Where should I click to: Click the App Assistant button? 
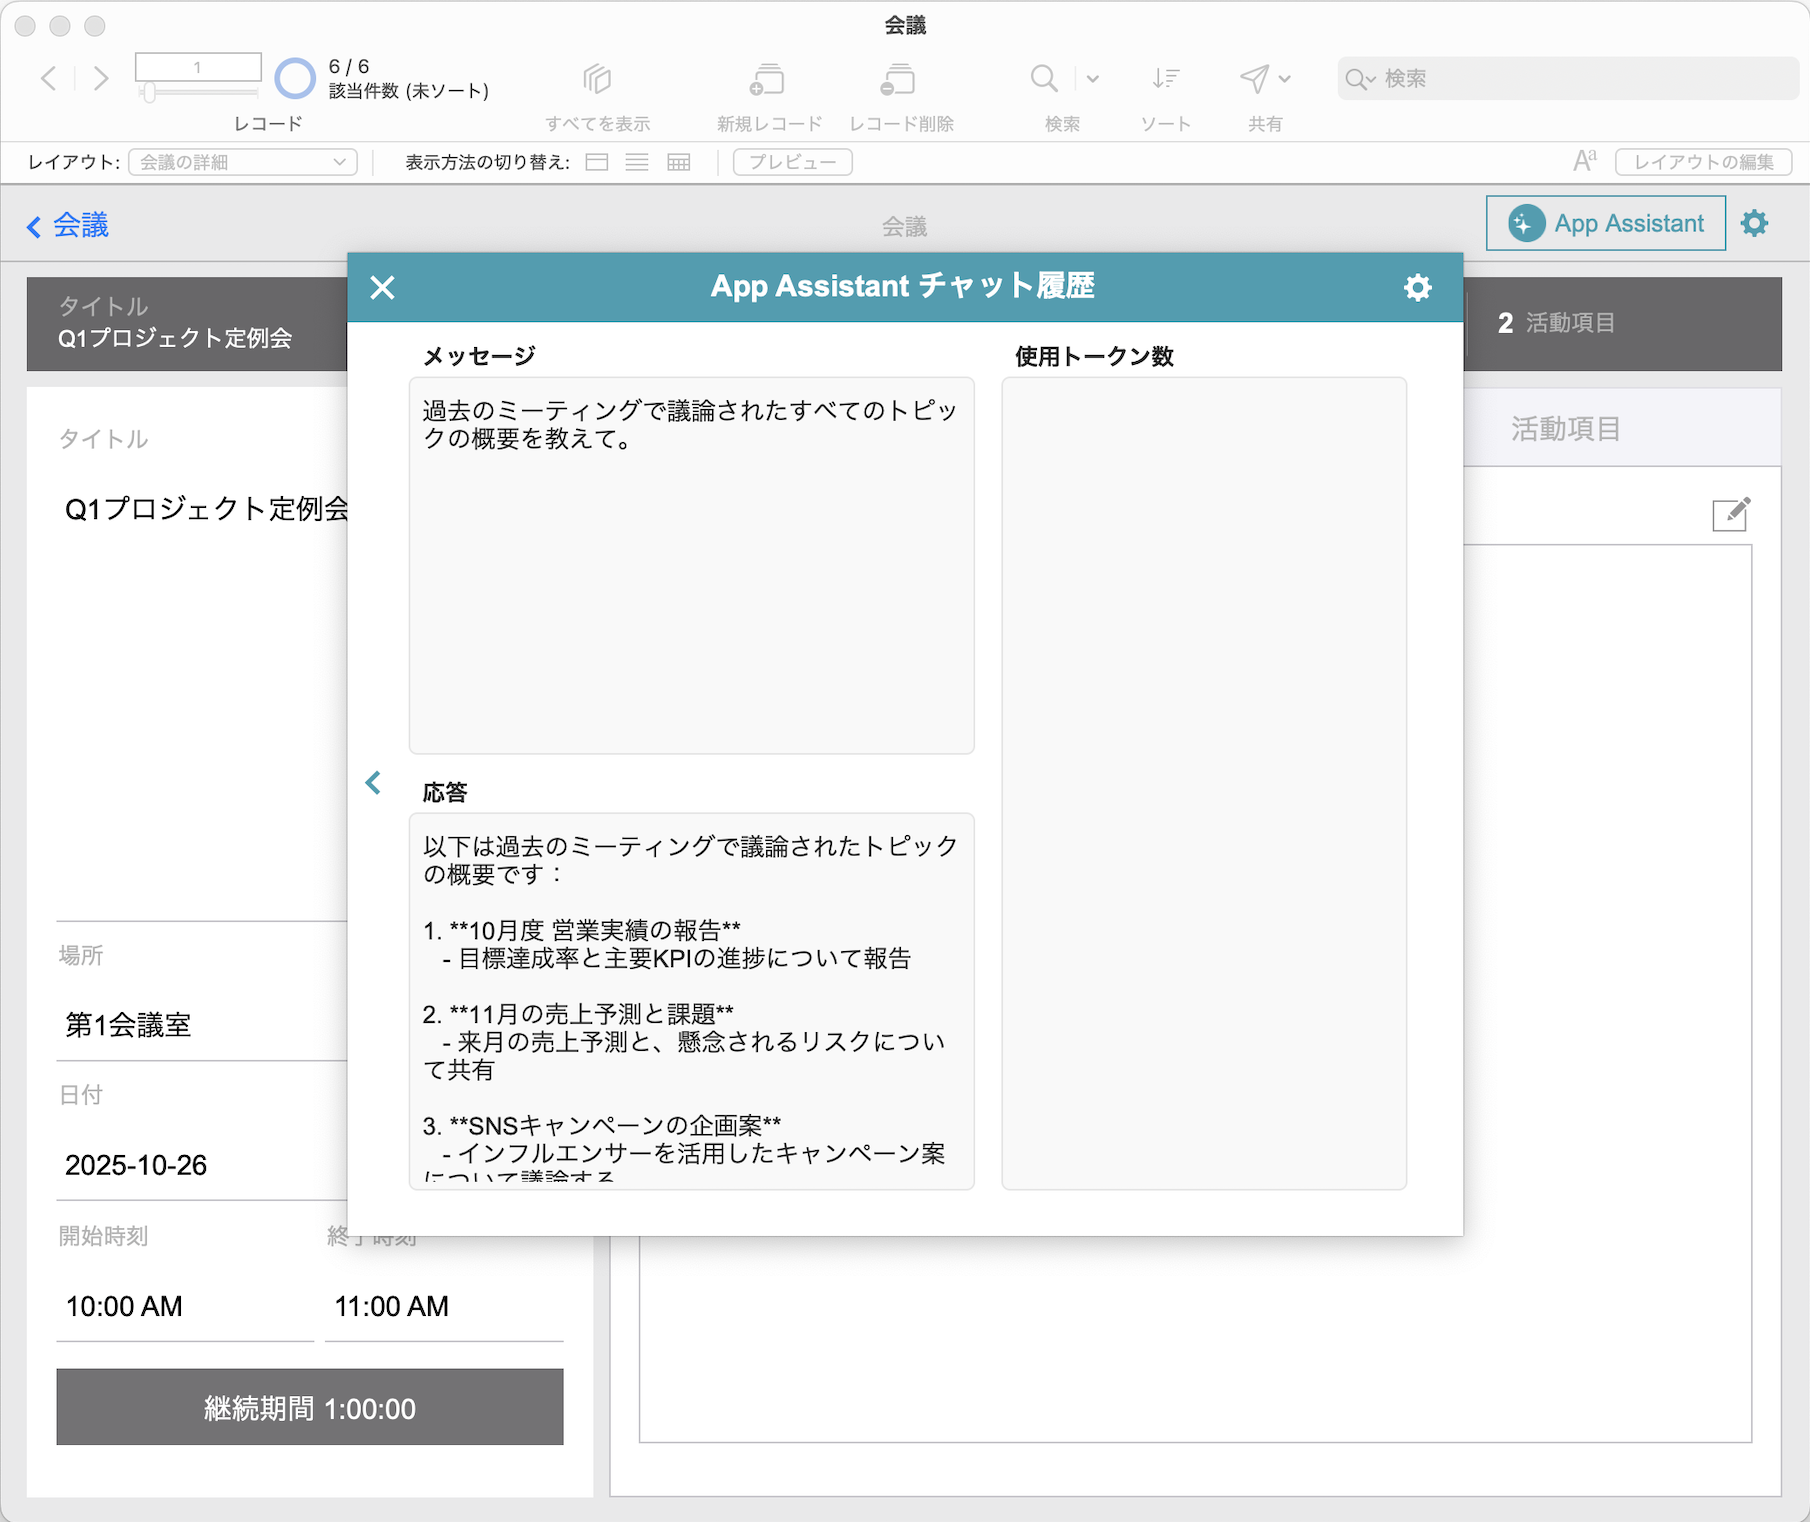tap(1605, 223)
